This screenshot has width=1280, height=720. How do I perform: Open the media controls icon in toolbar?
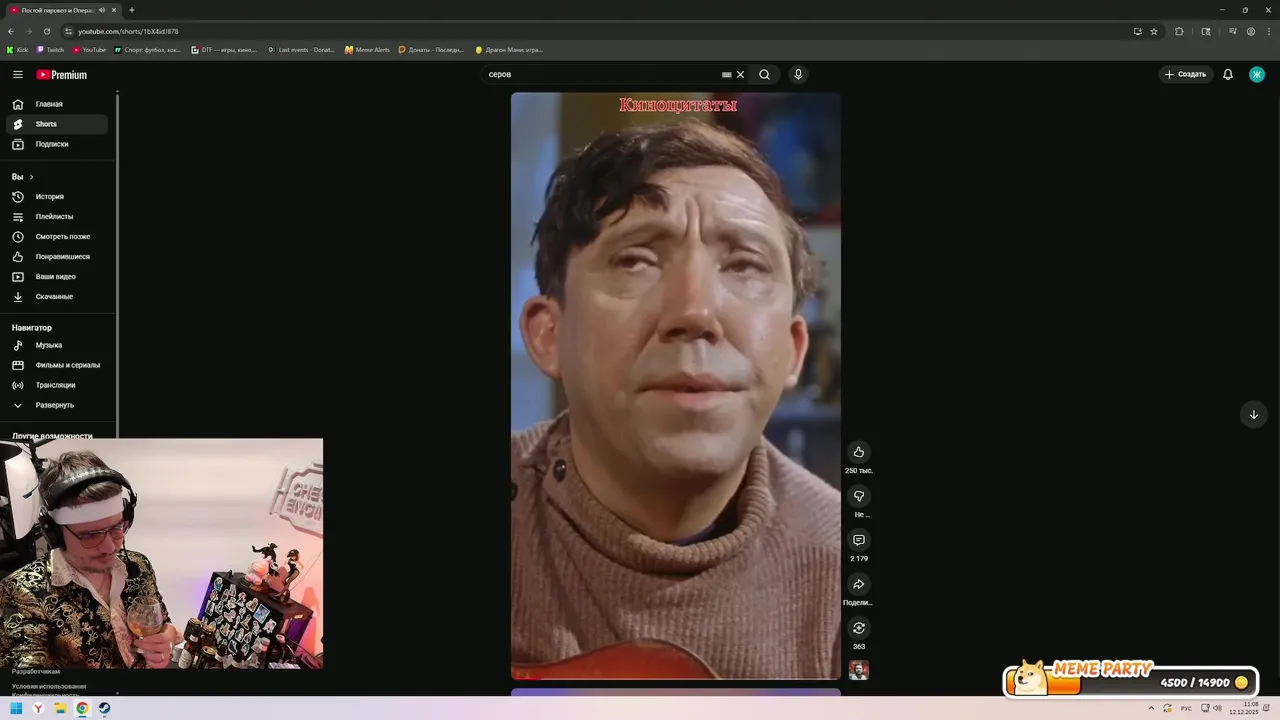(1233, 31)
